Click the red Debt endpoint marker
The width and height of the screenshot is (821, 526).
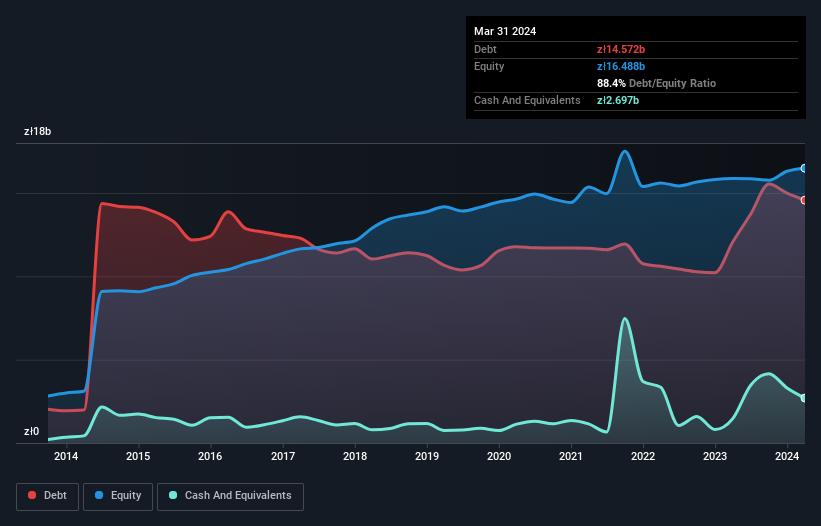pyautogui.click(x=804, y=200)
